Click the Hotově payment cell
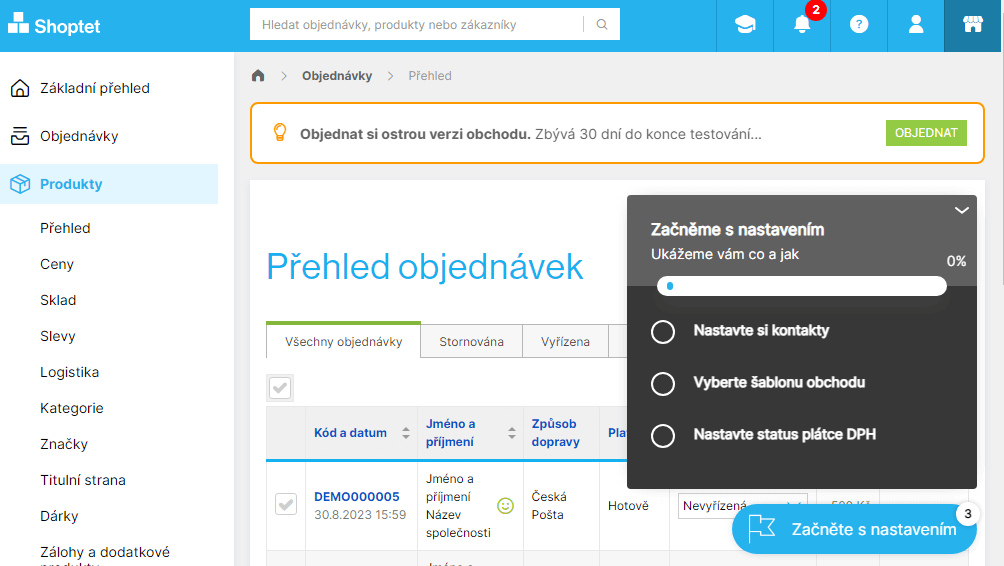The width and height of the screenshot is (1004, 566). [x=628, y=506]
